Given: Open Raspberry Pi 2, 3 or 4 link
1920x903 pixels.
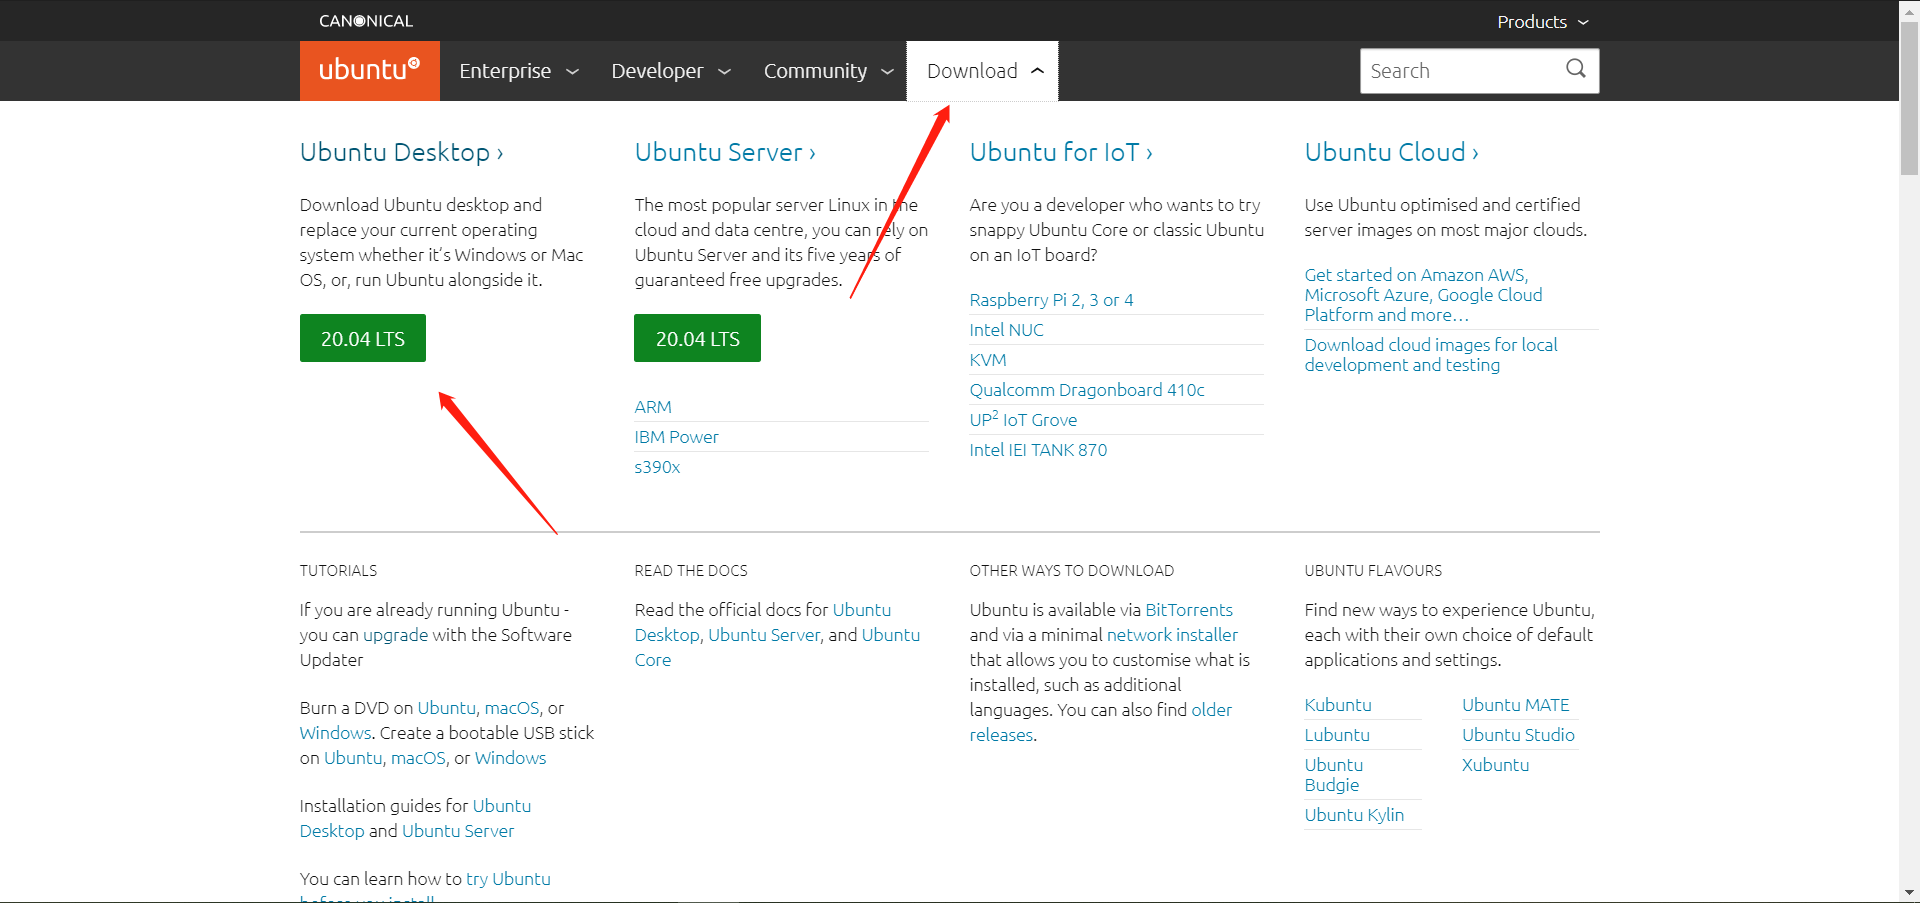Looking at the screenshot, I should pyautogui.click(x=1051, y=300).
